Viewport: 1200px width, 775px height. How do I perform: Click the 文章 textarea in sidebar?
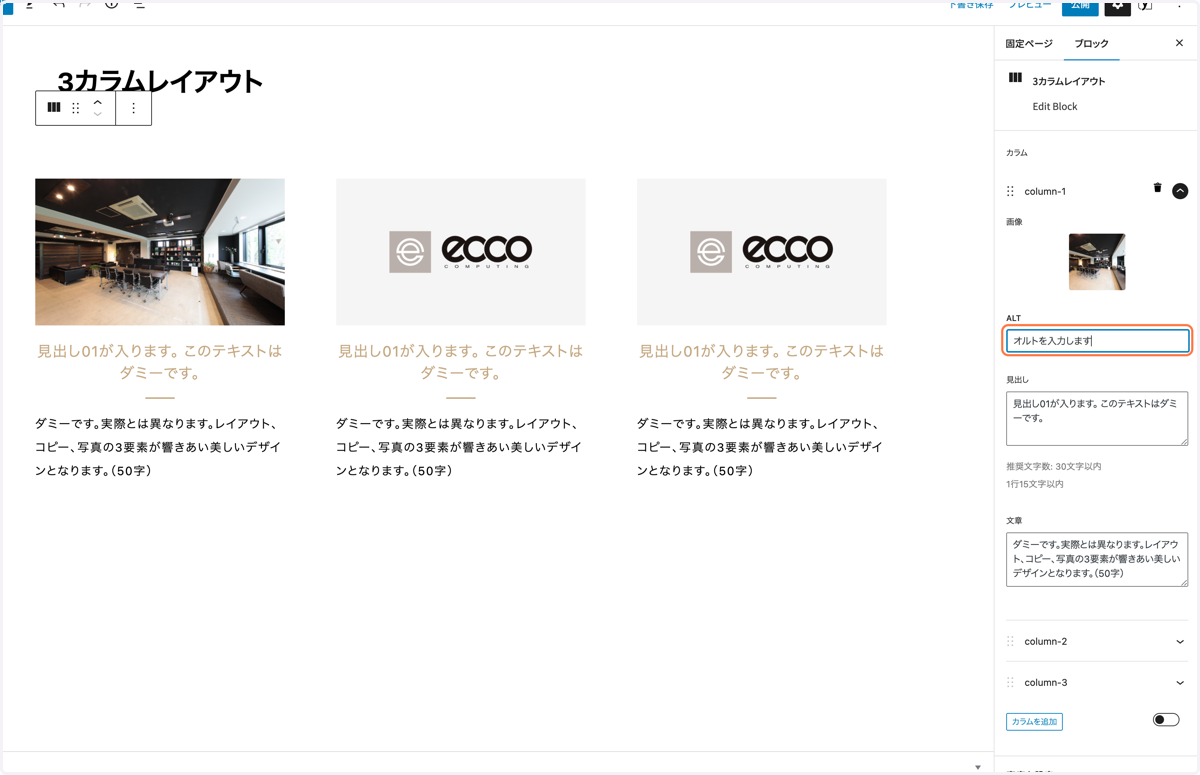tap(1097, 559)
